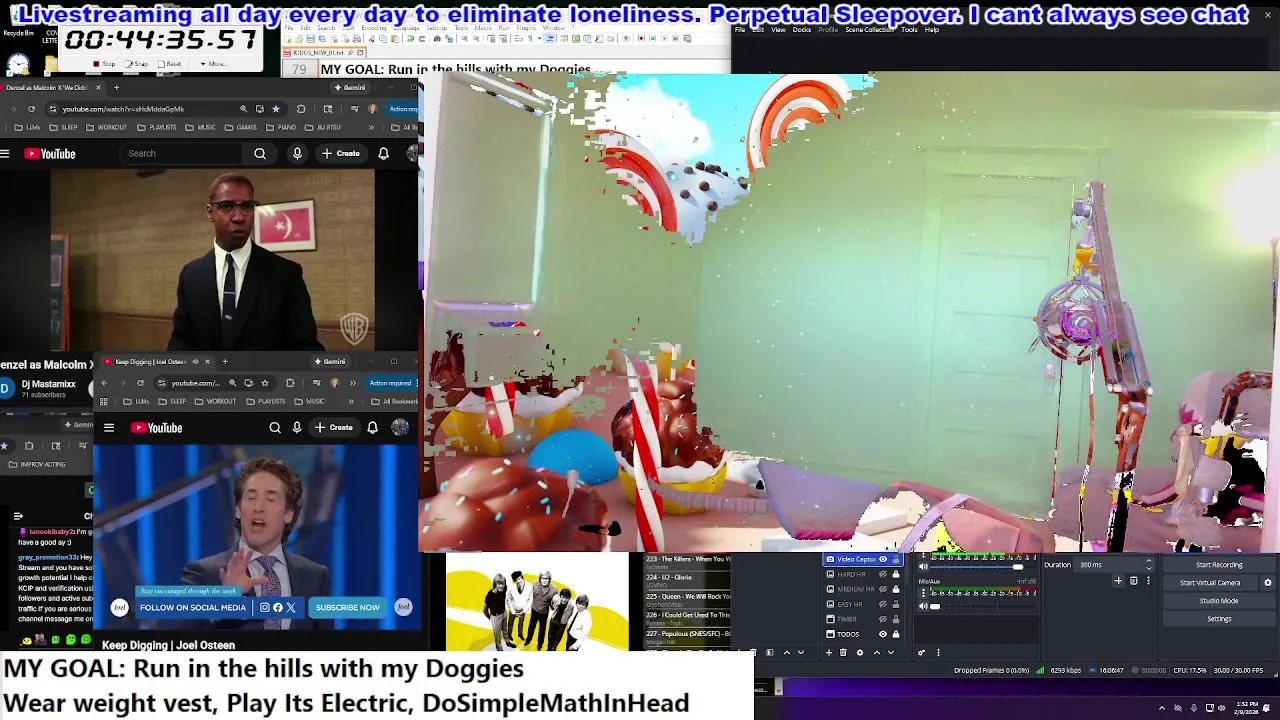Open OBS Docks menu
Viewport: 1280px width, 720px height.
[x=802, y=30]
